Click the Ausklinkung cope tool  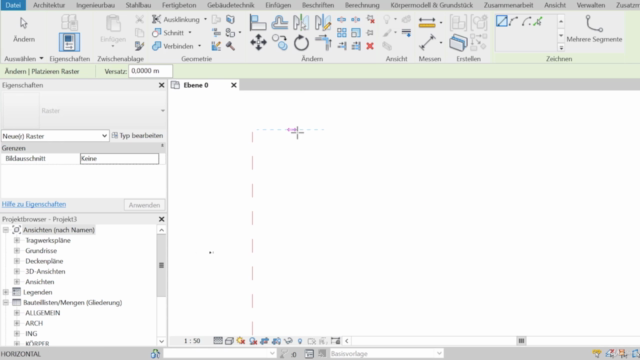177,20
